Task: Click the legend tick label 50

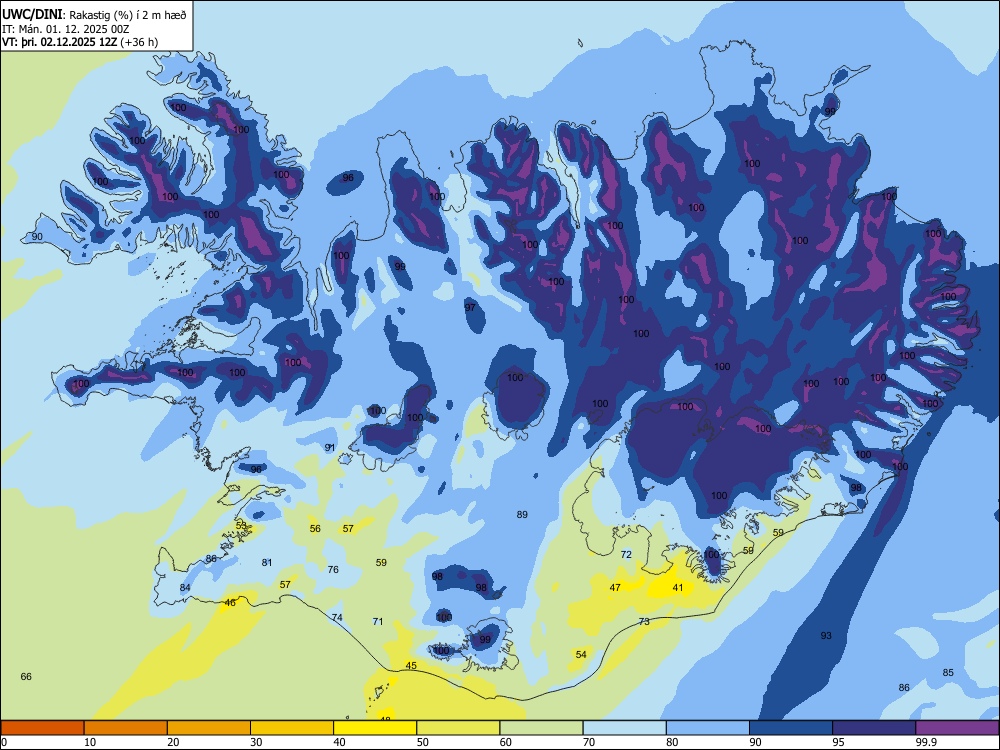Action: (423, 742)
